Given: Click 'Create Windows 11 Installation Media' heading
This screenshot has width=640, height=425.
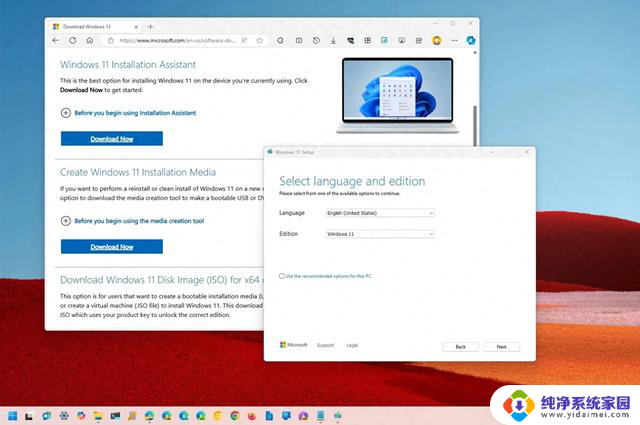Looking at the screenshot, I should coord(138,172).
